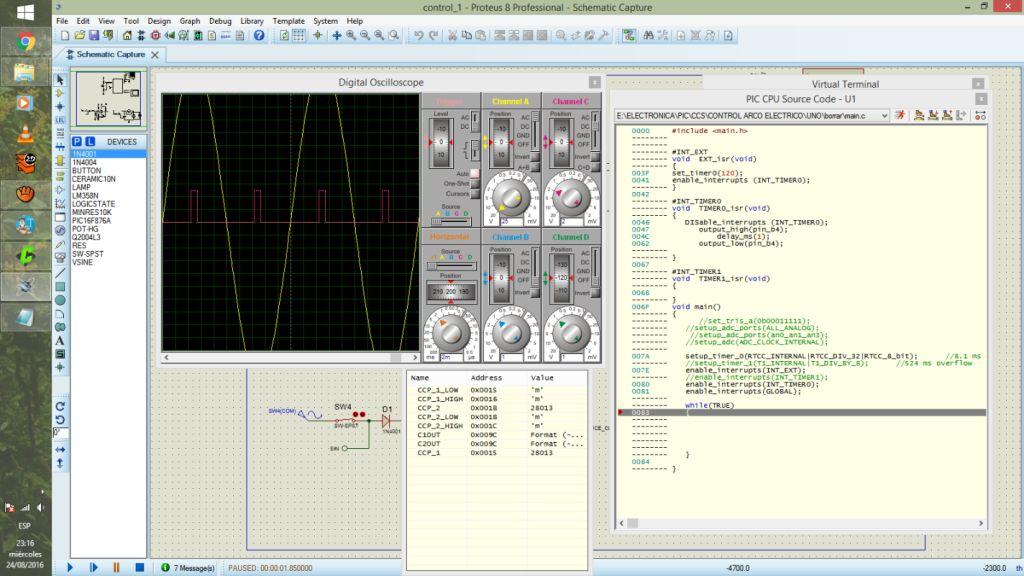Open the 7 Message(s) log in status bar
This screenshot has width=1024, height=576.
188,568
